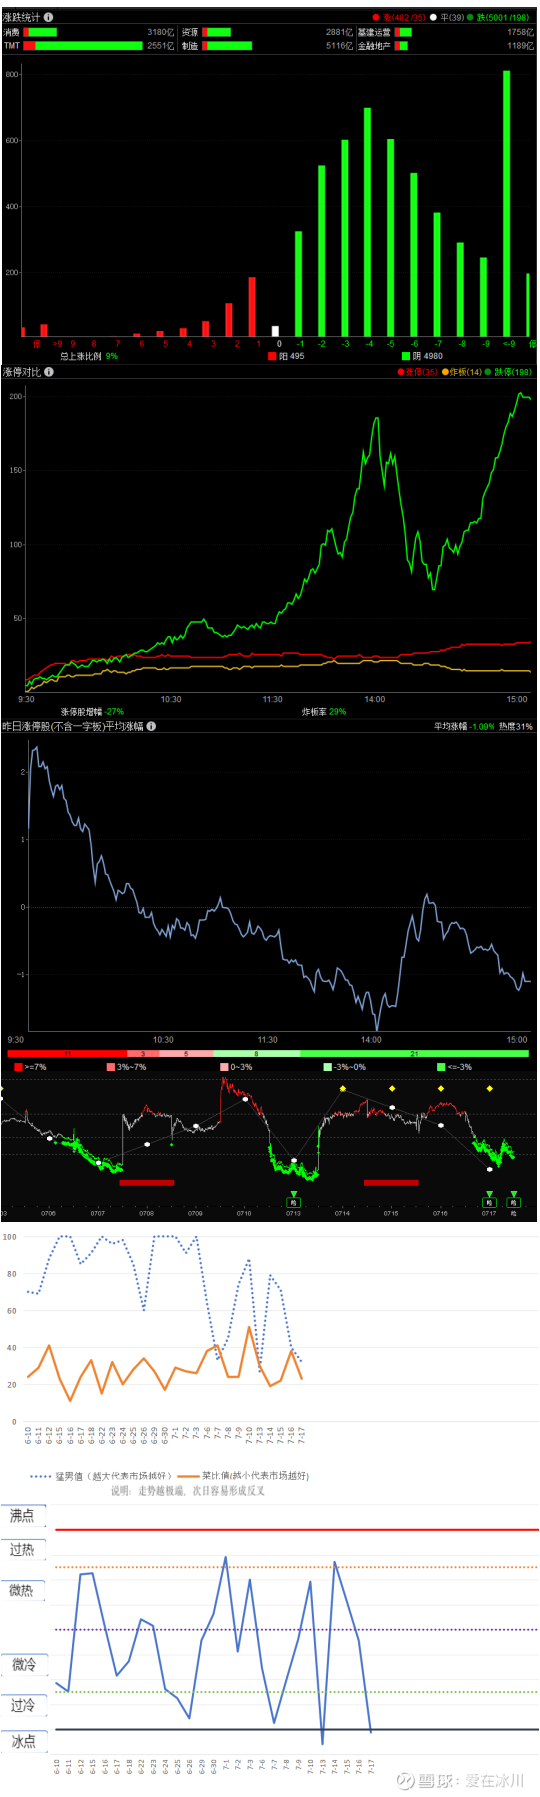This screenshot has width=540, height=1797.
Task: Select the 阳 495 legend swatch
Action: pyautogui.click(x=272, y=355)
